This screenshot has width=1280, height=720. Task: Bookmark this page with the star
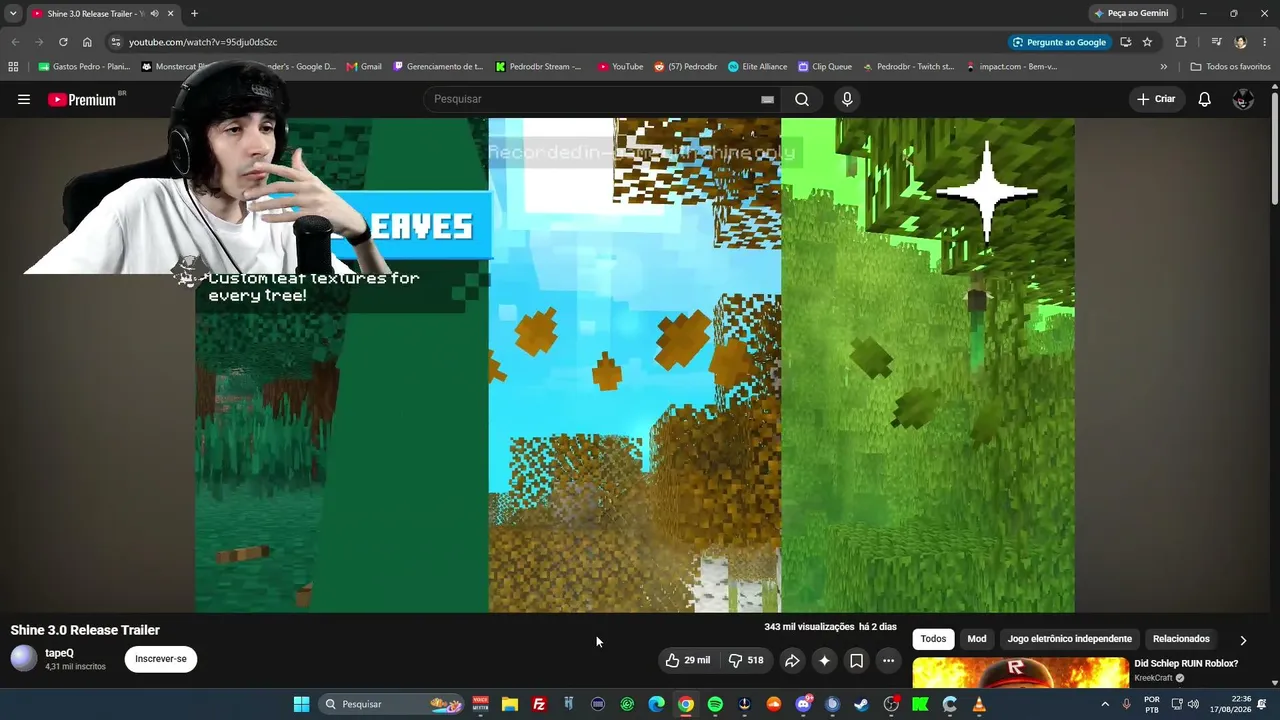click(1147, 42)
